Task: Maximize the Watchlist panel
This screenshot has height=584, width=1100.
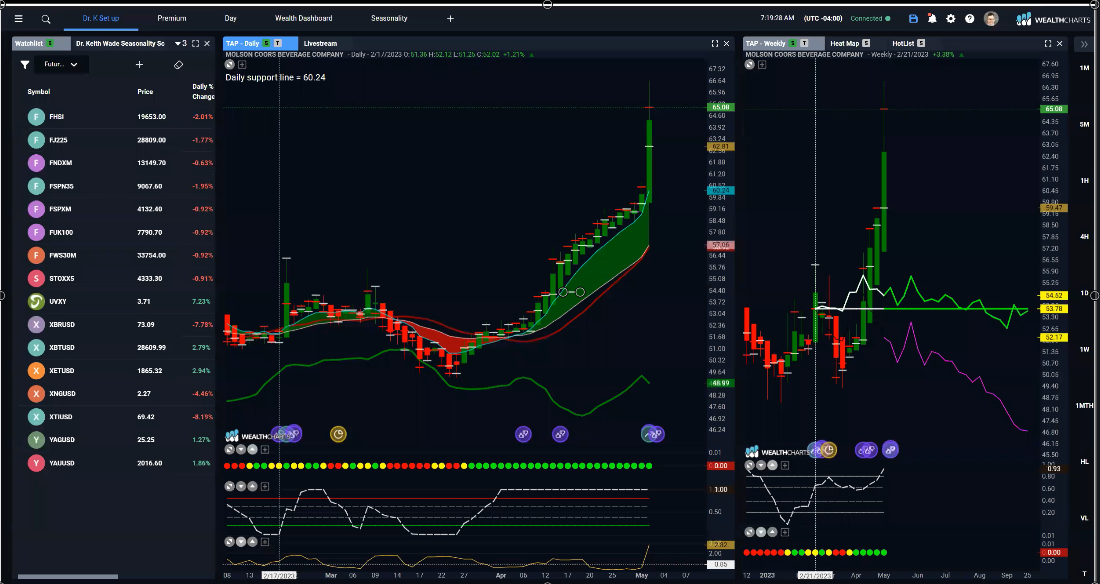Action: (195, 44)
